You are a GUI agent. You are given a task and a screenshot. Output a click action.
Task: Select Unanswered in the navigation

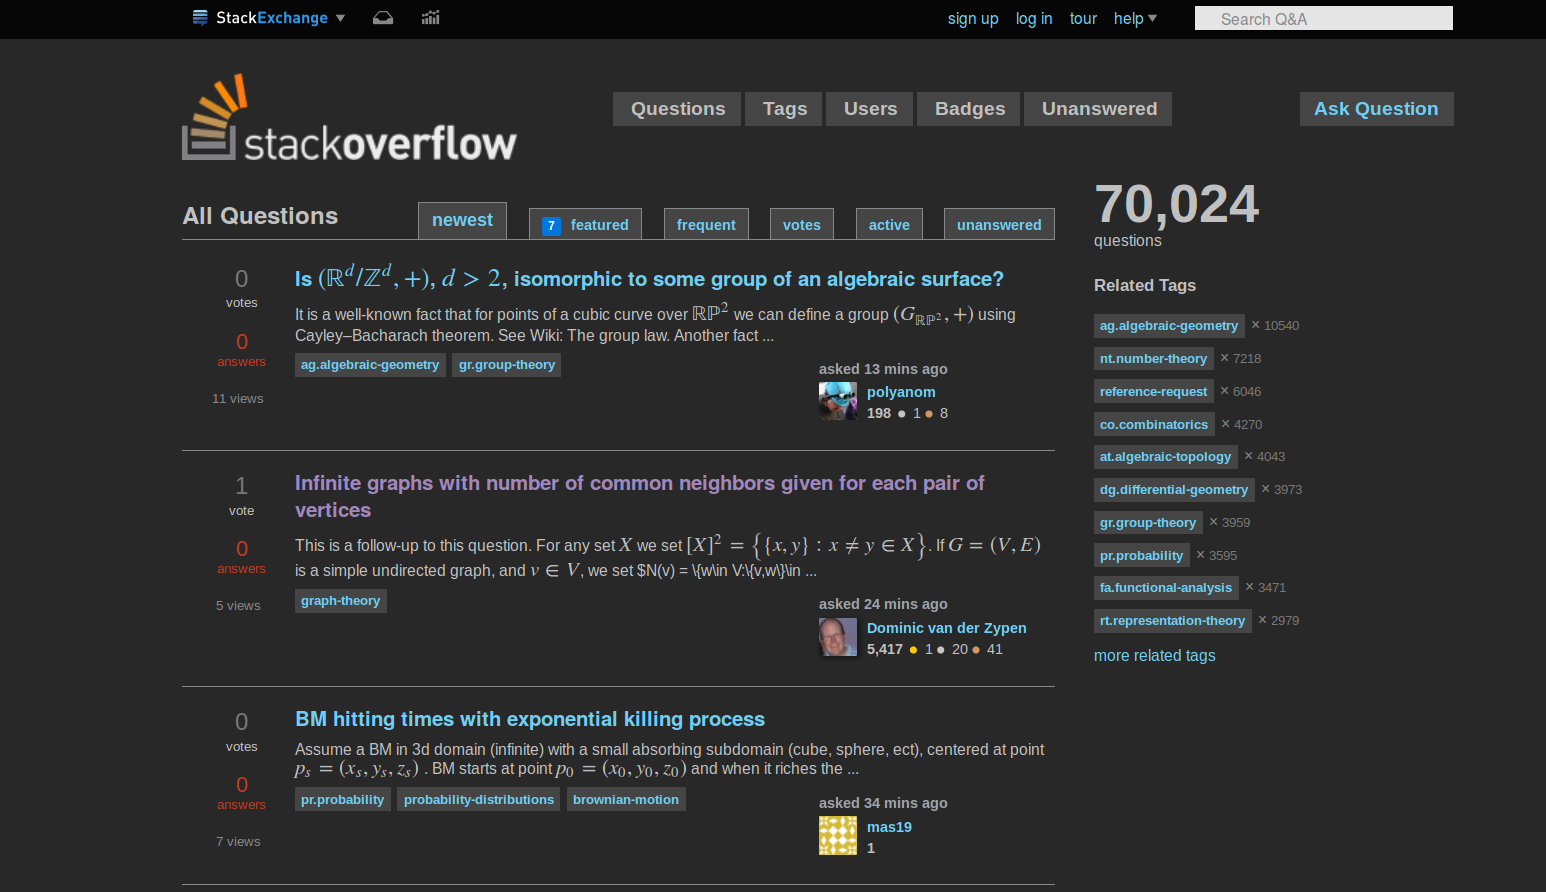(1097, 108)
